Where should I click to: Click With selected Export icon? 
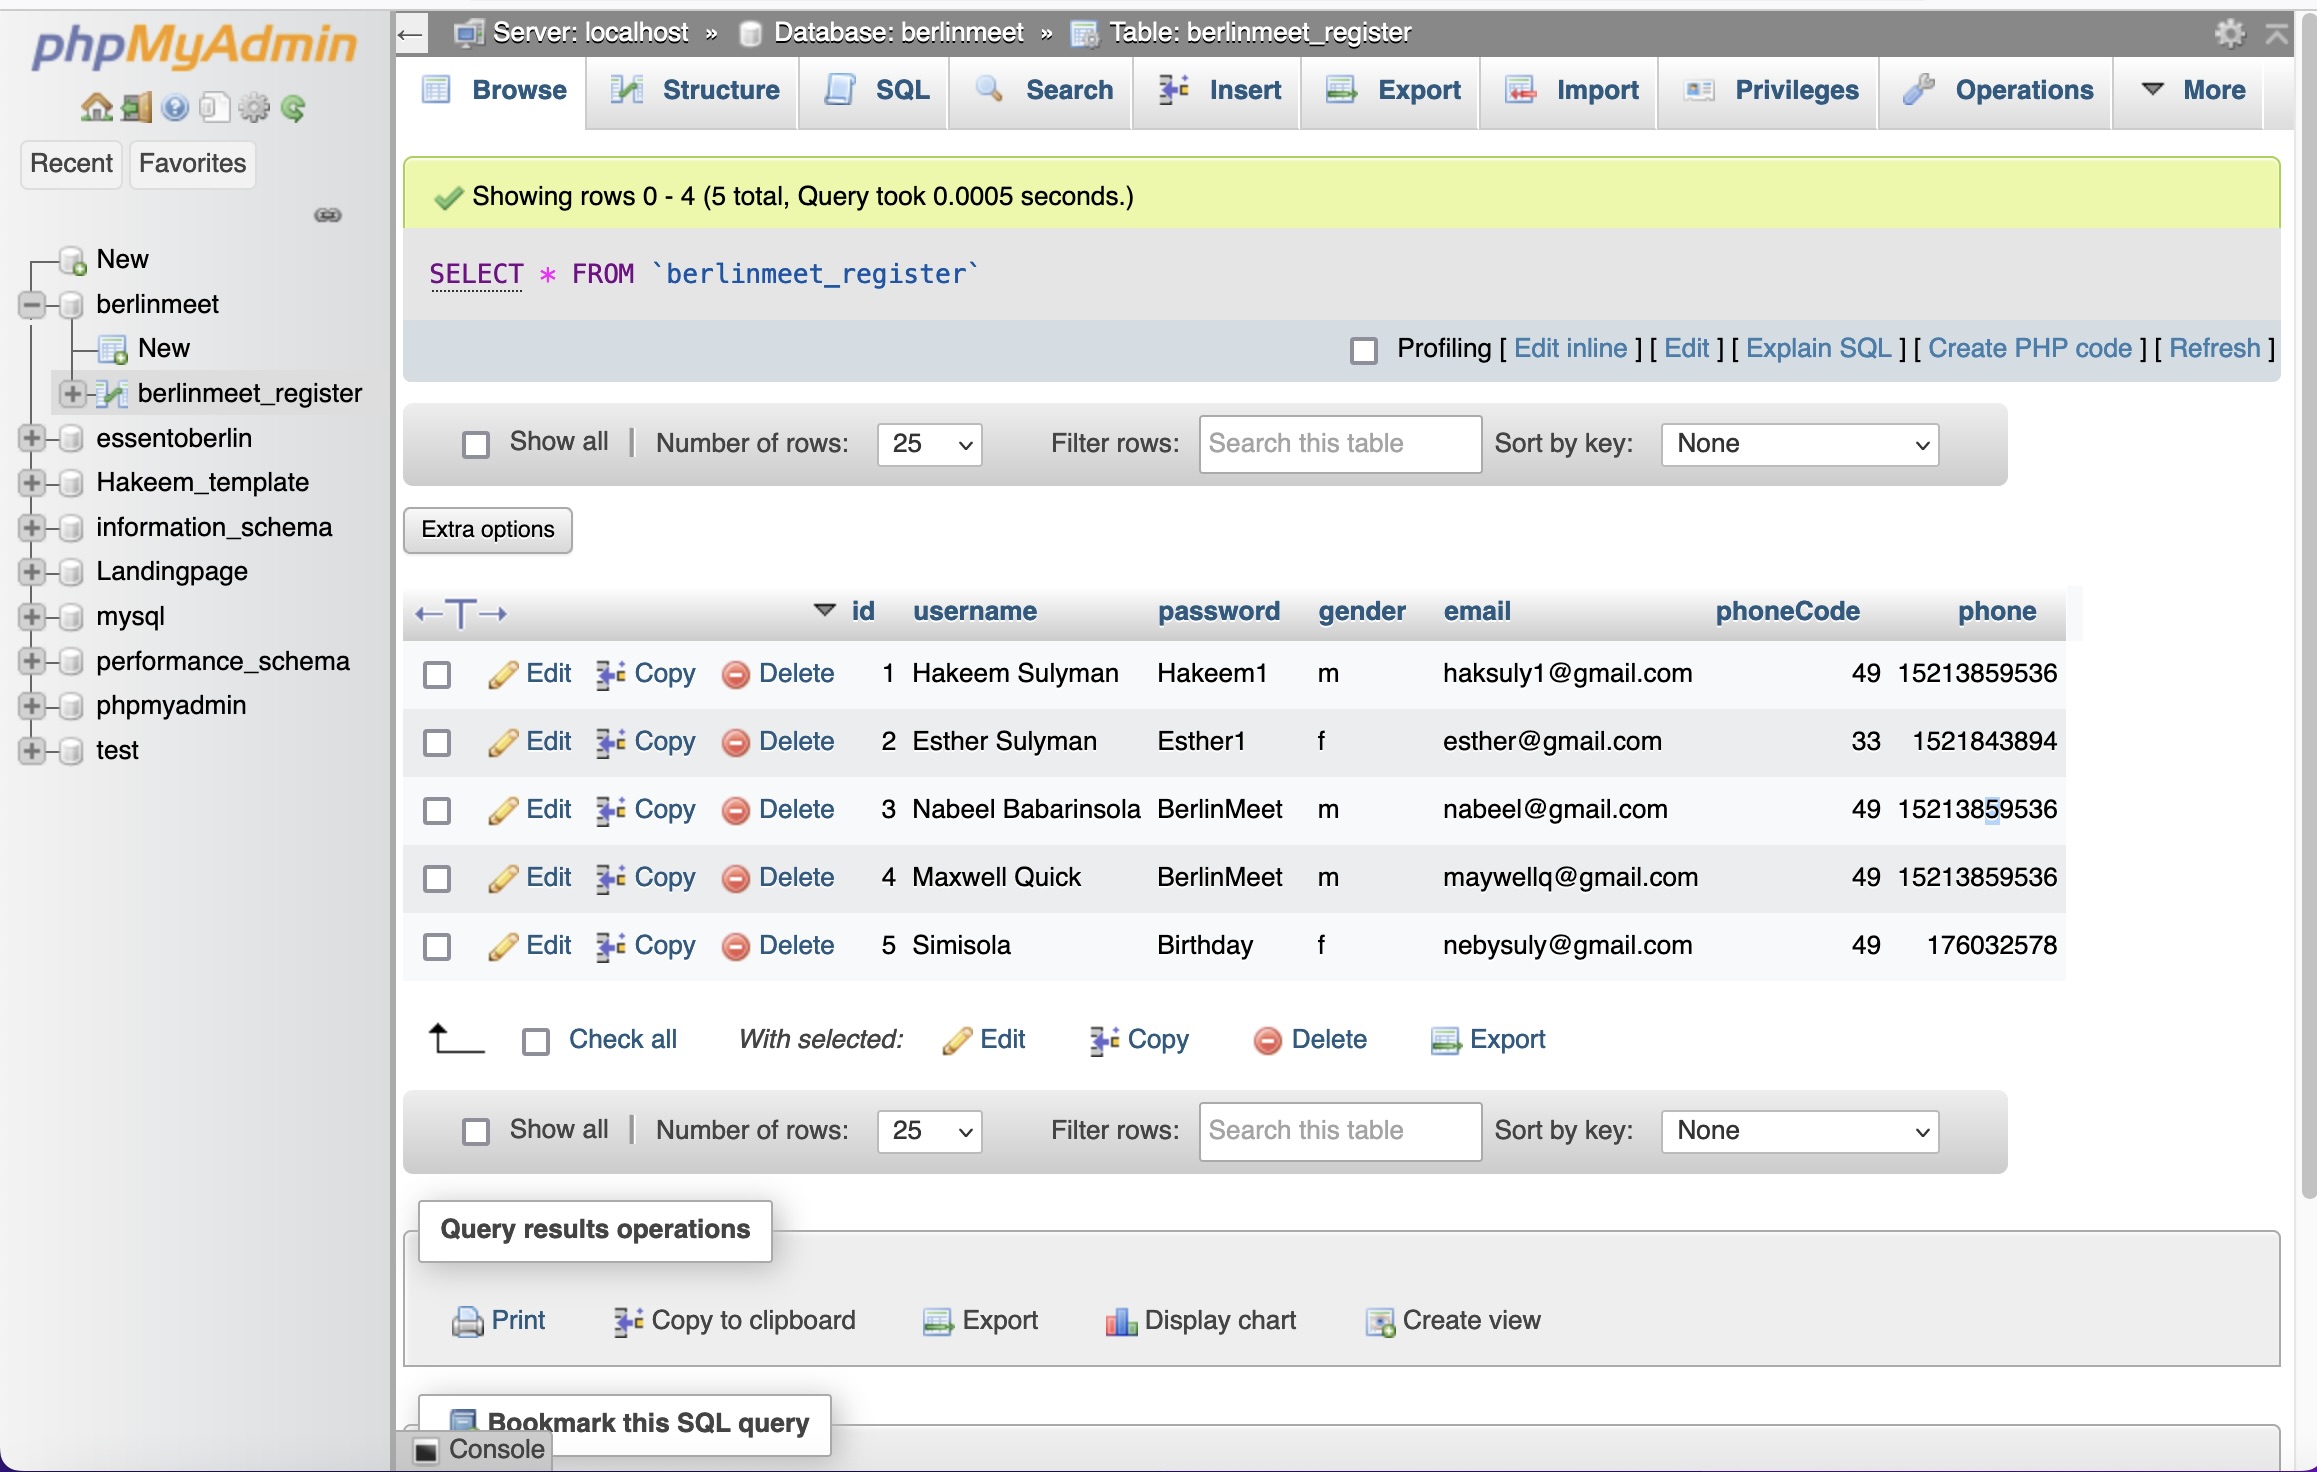tap(1446, 1041)
